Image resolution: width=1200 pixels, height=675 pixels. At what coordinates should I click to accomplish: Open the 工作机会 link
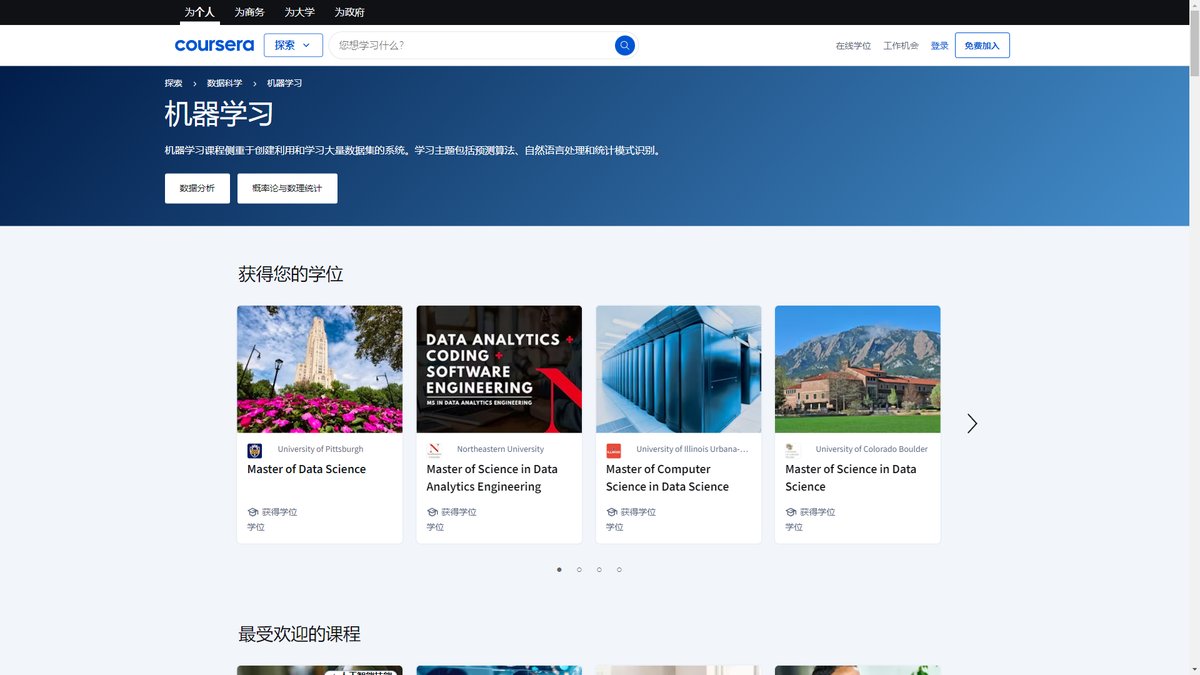click(x=901, y=46)
